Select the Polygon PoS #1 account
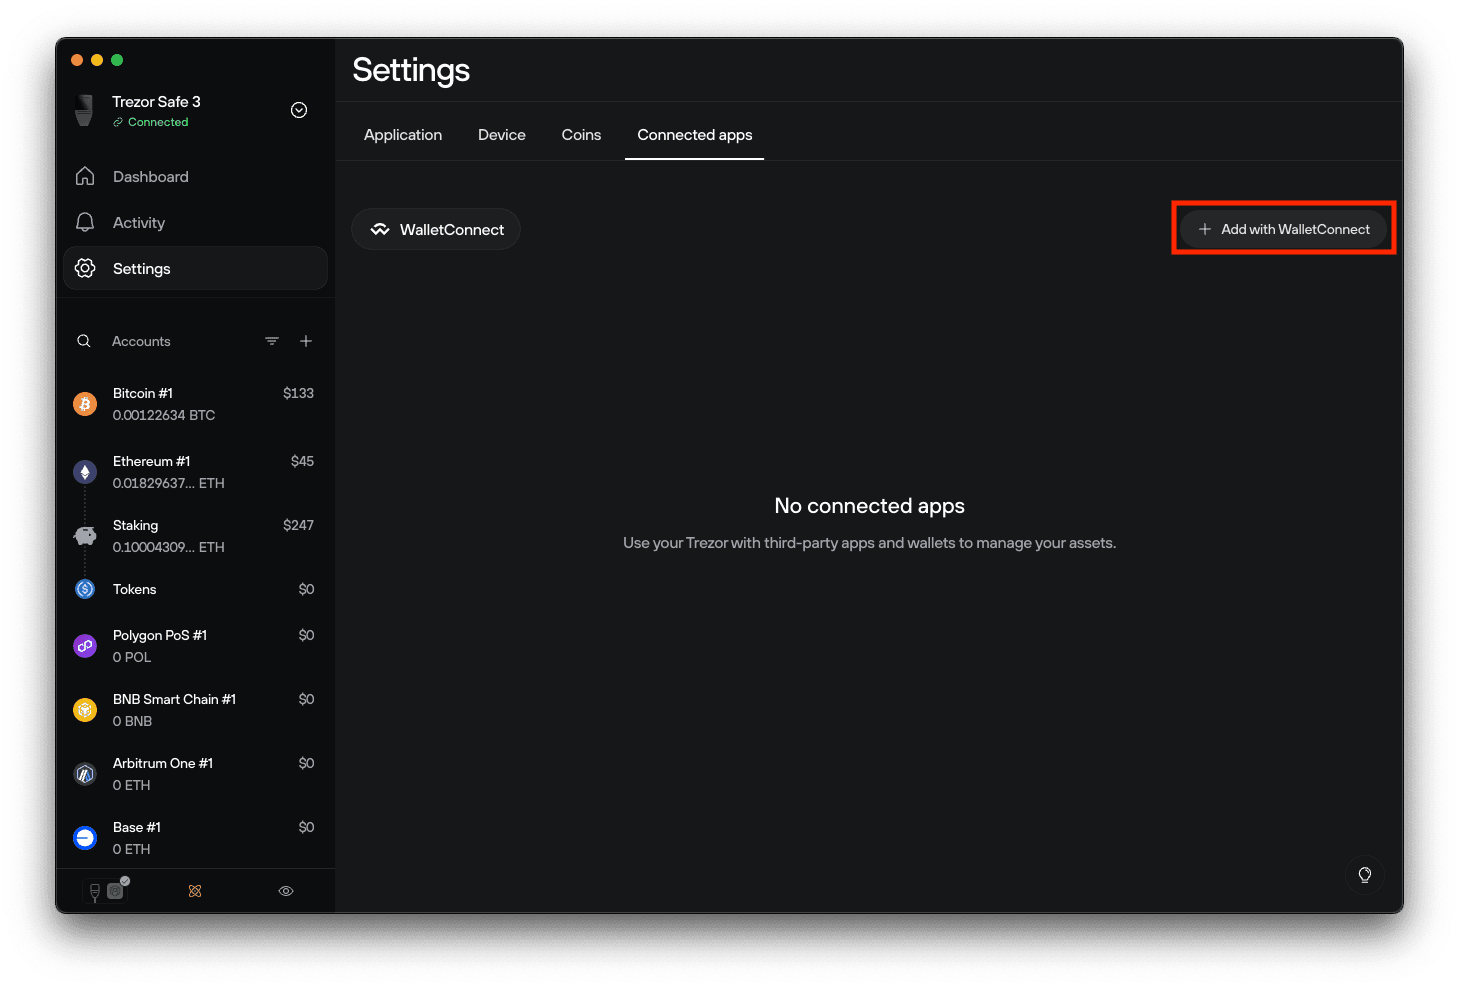Viewport: 1459px width, 987px height. (x=195, y=646)
